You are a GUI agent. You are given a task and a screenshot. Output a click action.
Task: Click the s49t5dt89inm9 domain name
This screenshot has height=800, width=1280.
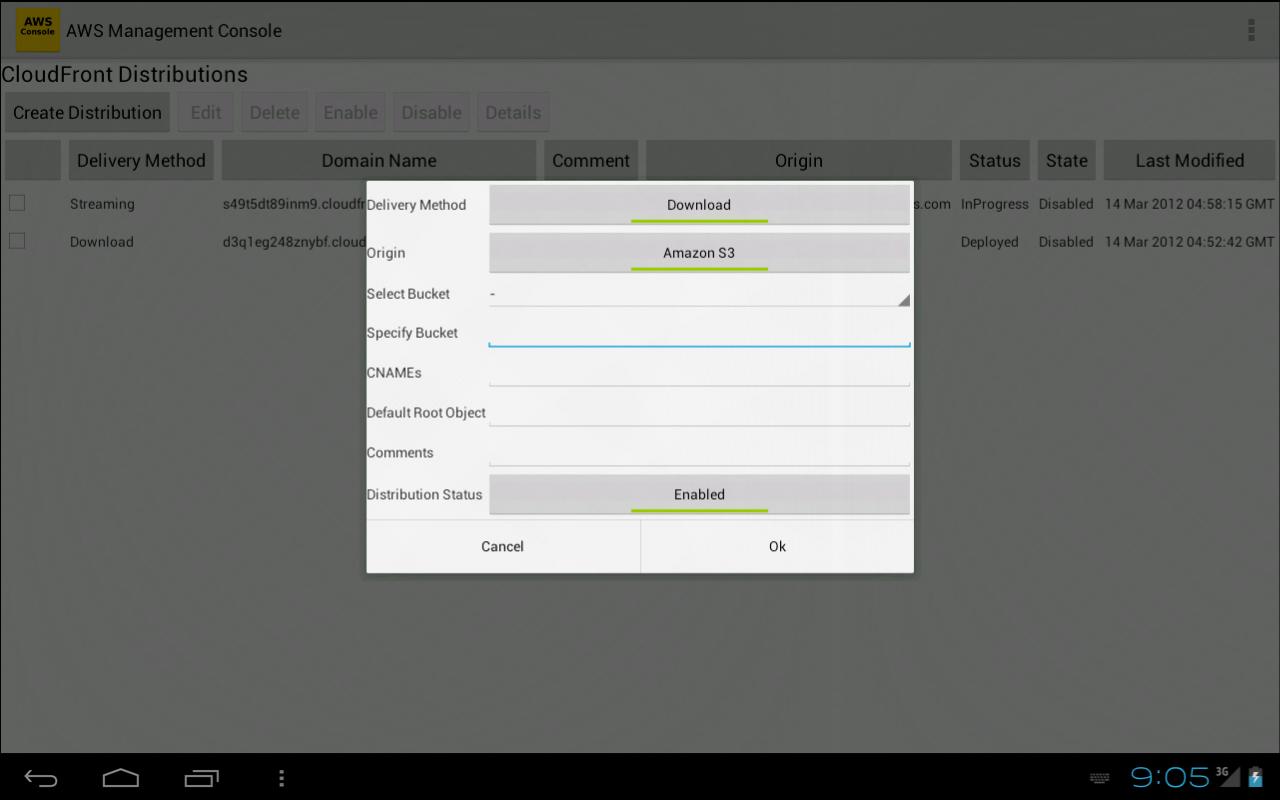294,204
